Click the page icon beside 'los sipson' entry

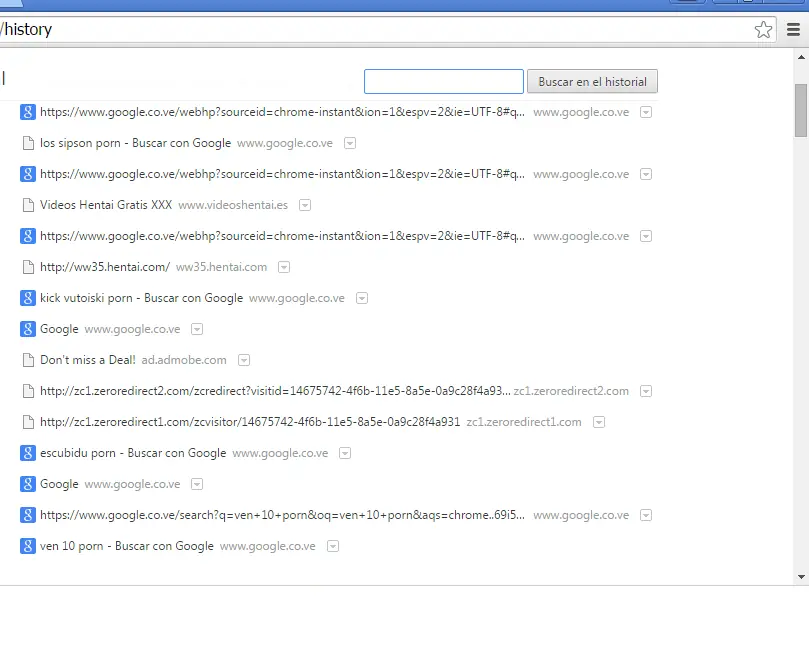click(28, 143)
